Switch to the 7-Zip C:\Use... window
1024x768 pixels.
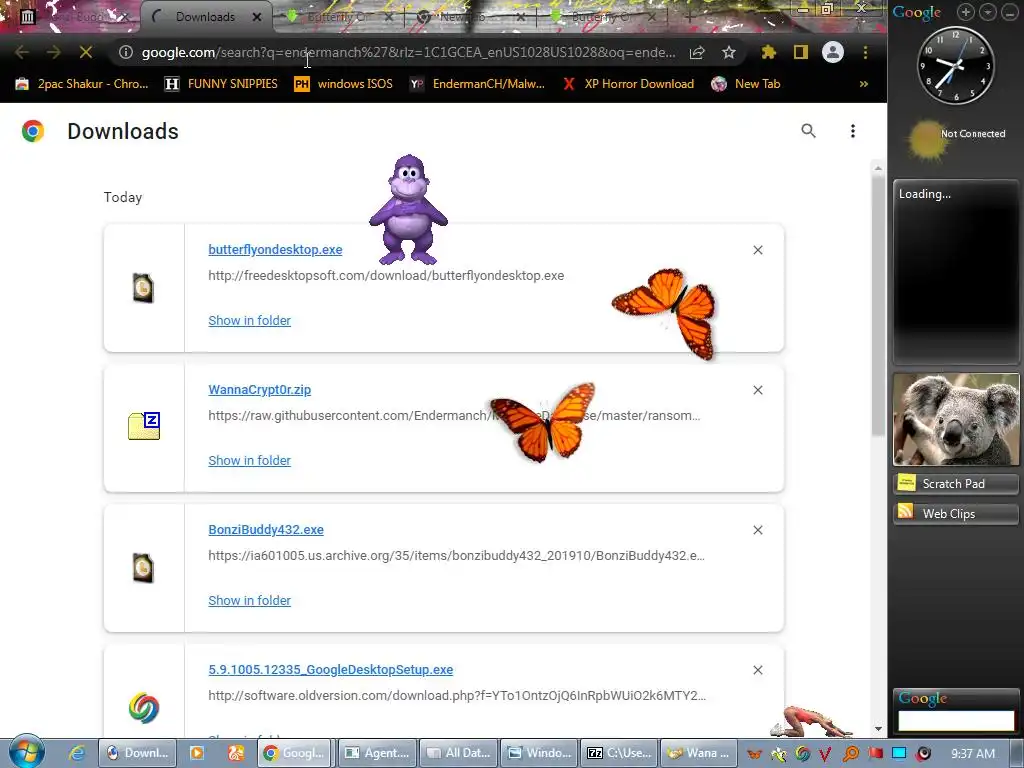tap(619, 753)
